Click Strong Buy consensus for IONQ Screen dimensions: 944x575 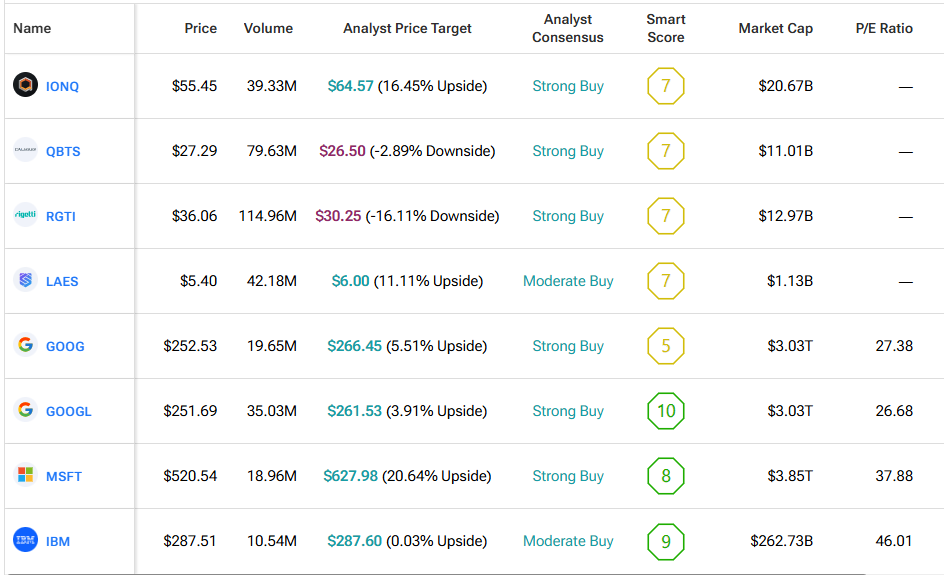point(567,86)
